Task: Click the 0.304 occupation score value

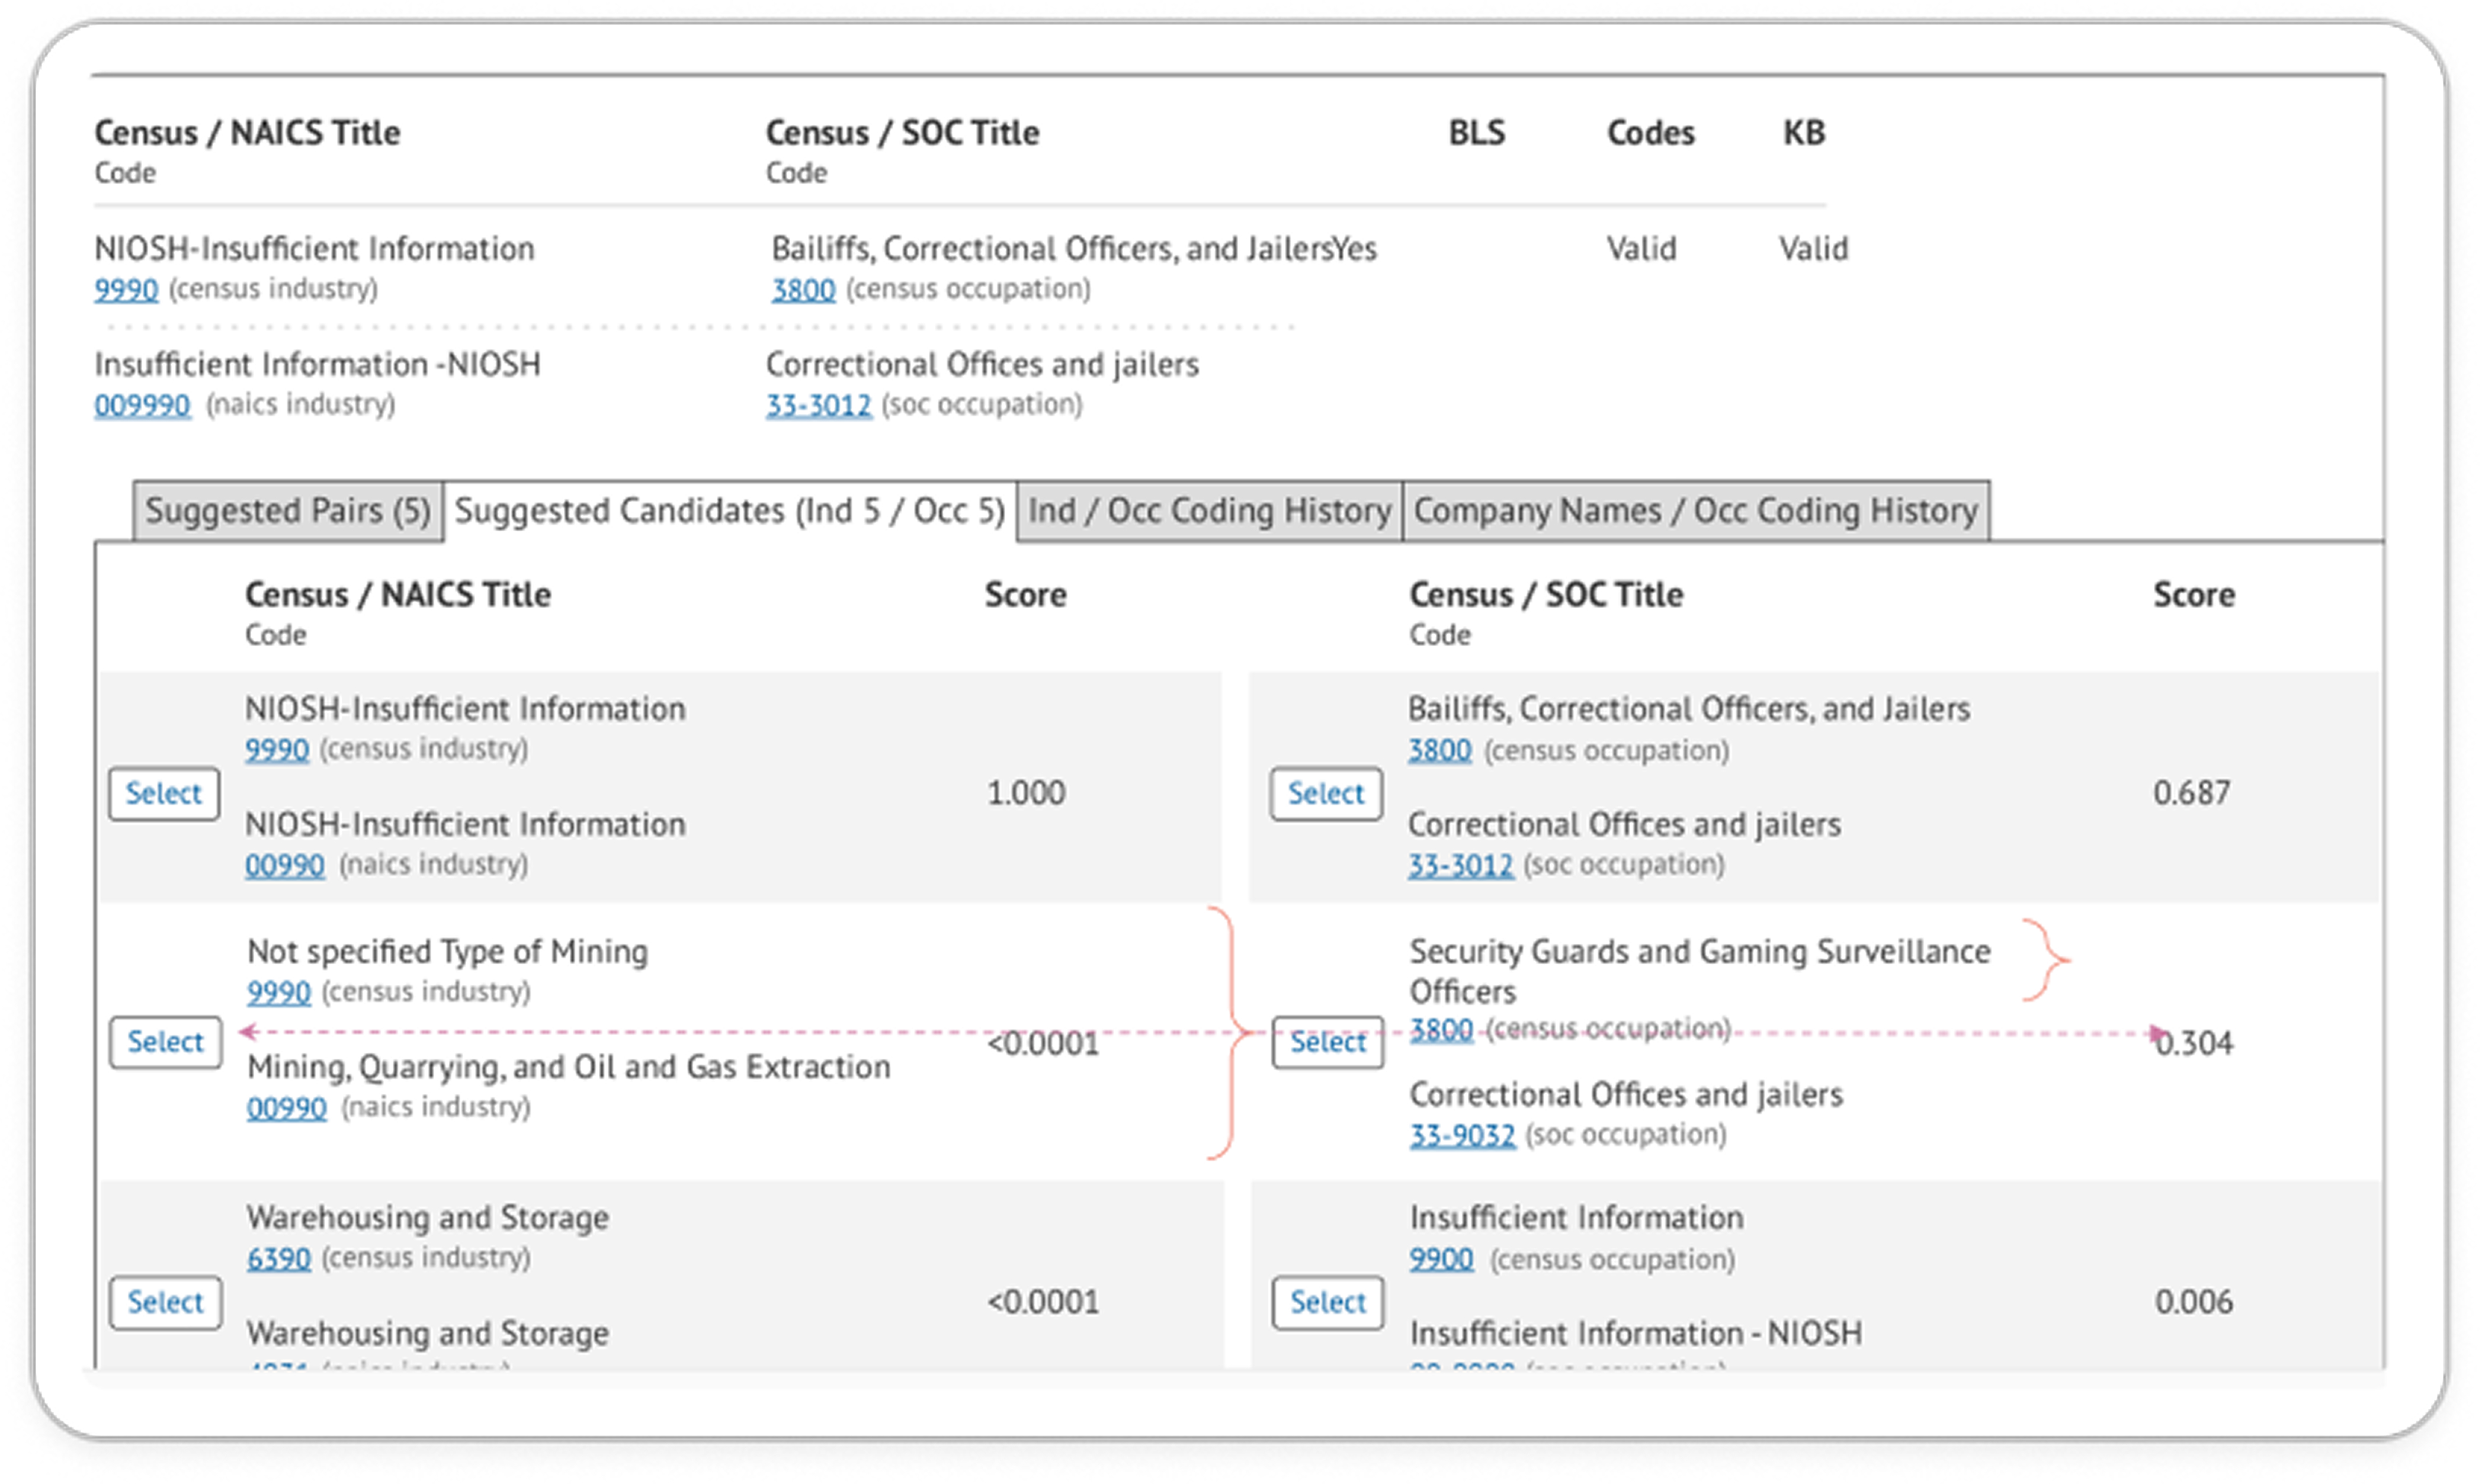Action: tap(2194, 1043)
